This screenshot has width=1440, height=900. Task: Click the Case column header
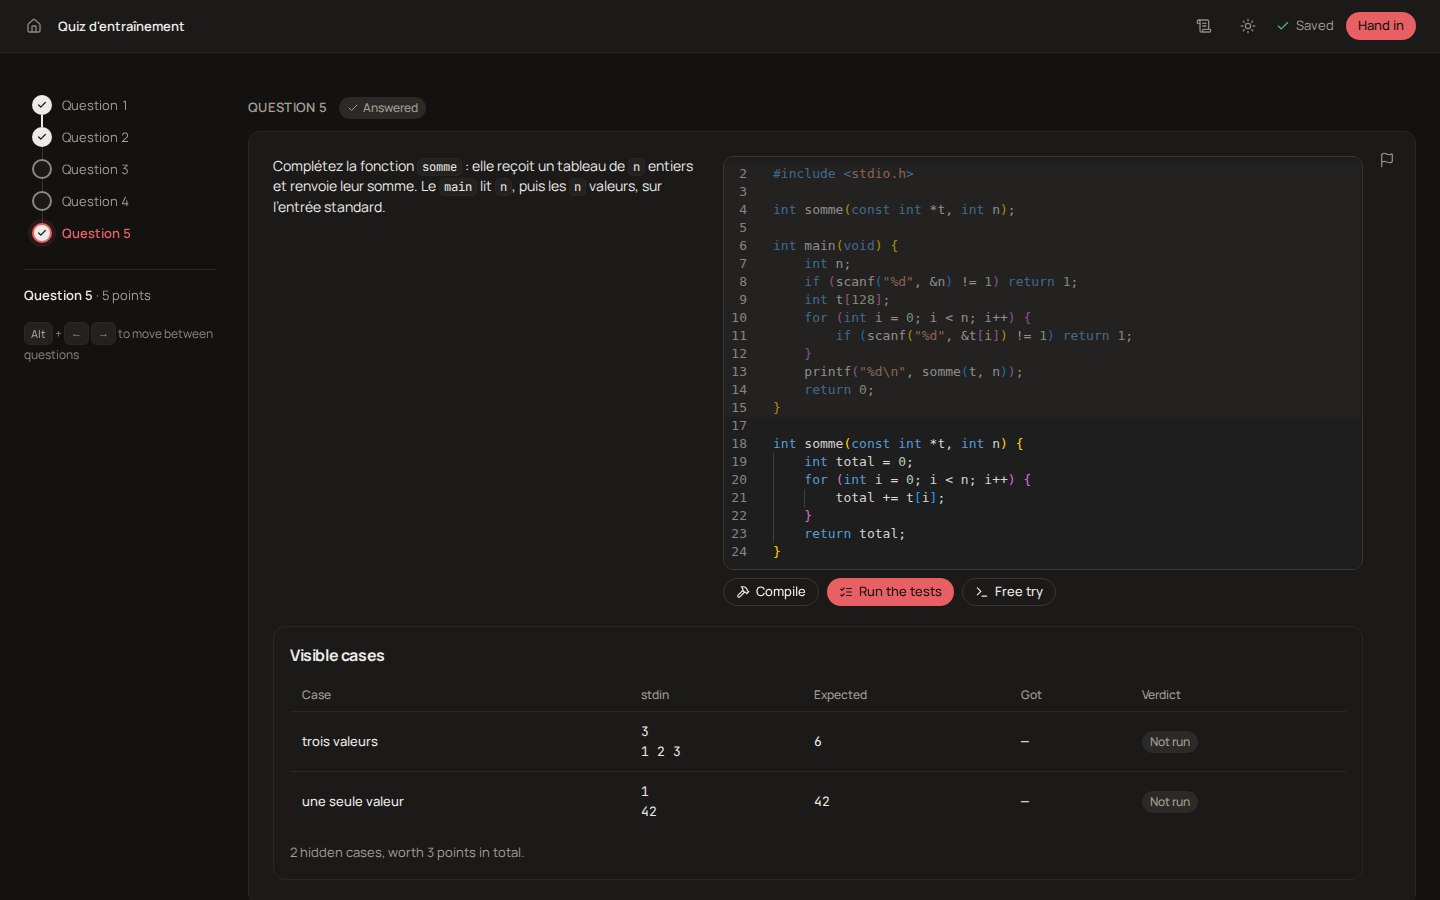(x=316, y=695)
